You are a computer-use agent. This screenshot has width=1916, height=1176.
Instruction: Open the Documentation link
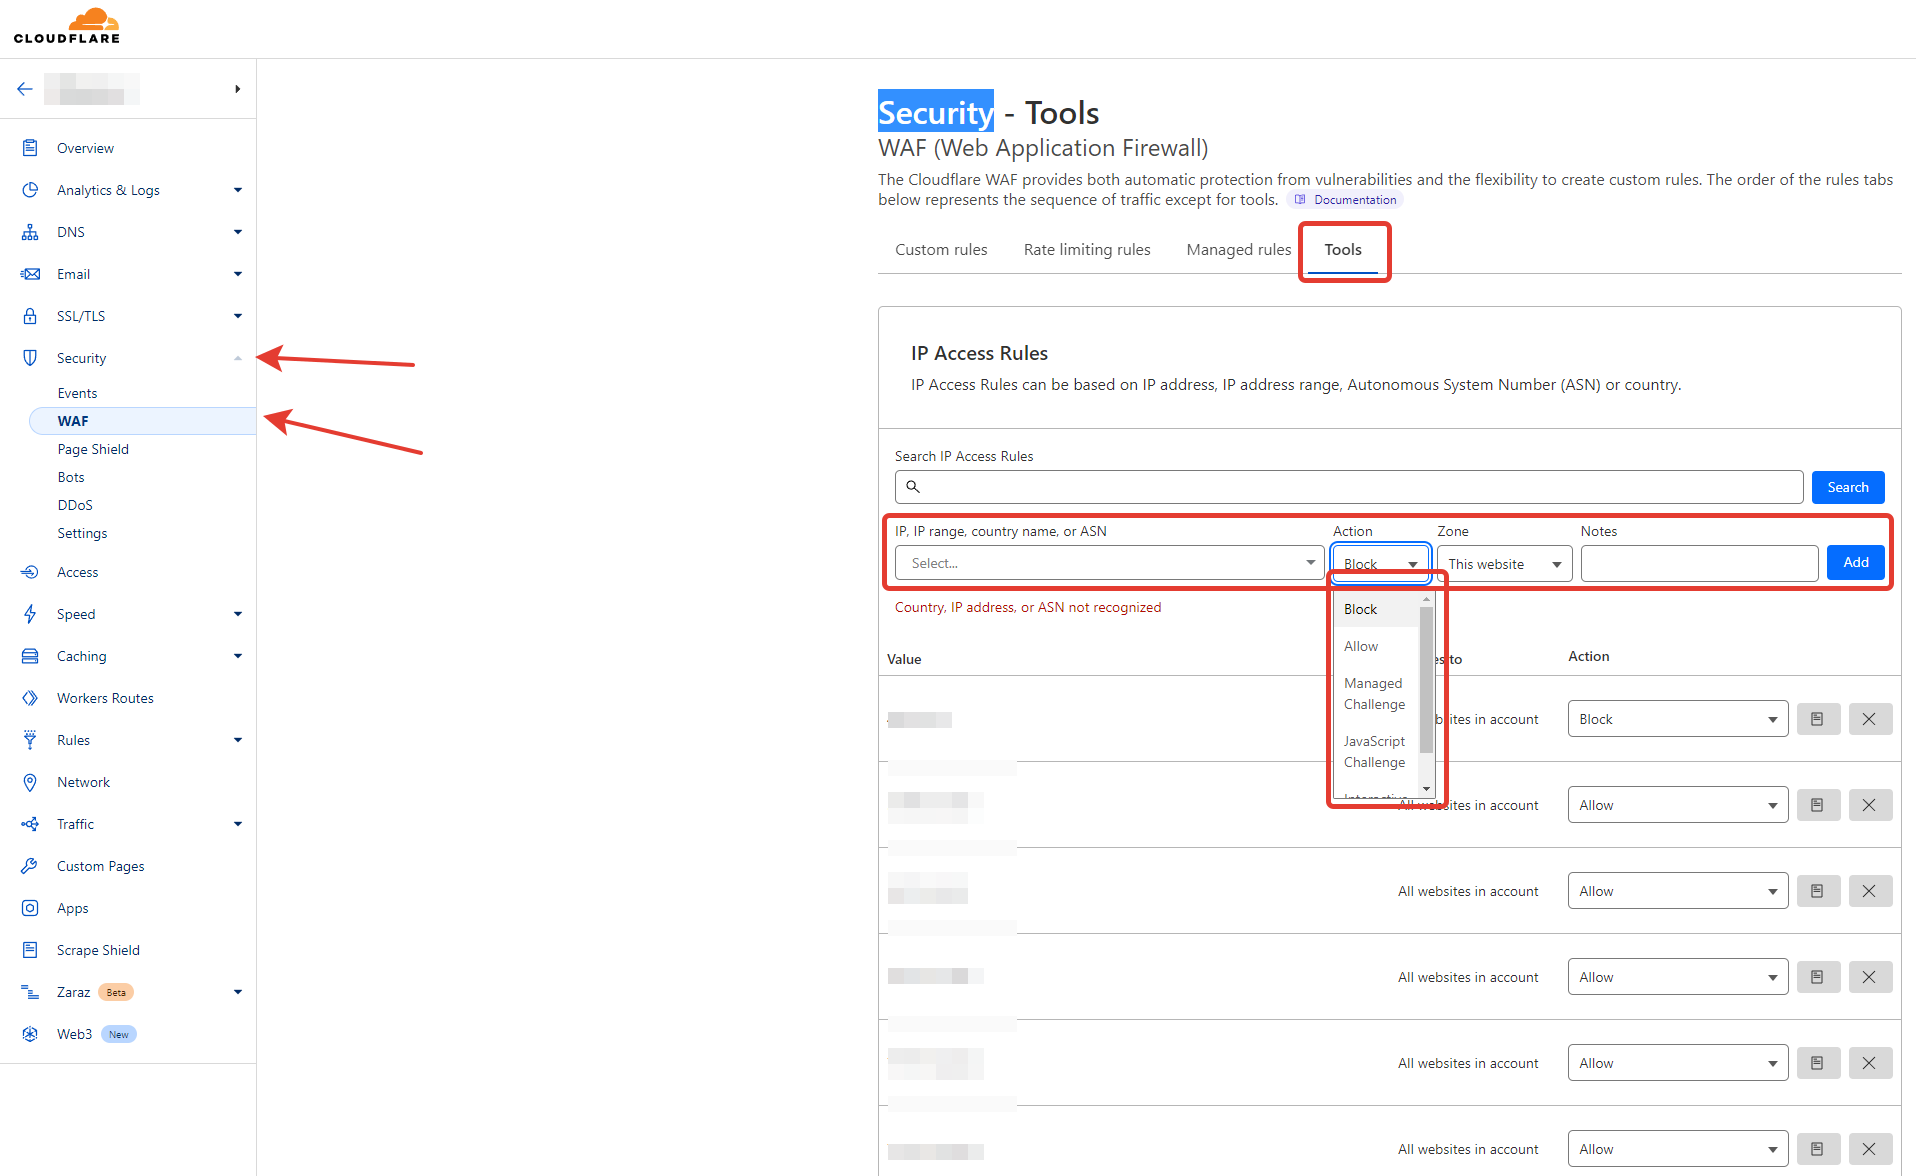click(1354, 200)
